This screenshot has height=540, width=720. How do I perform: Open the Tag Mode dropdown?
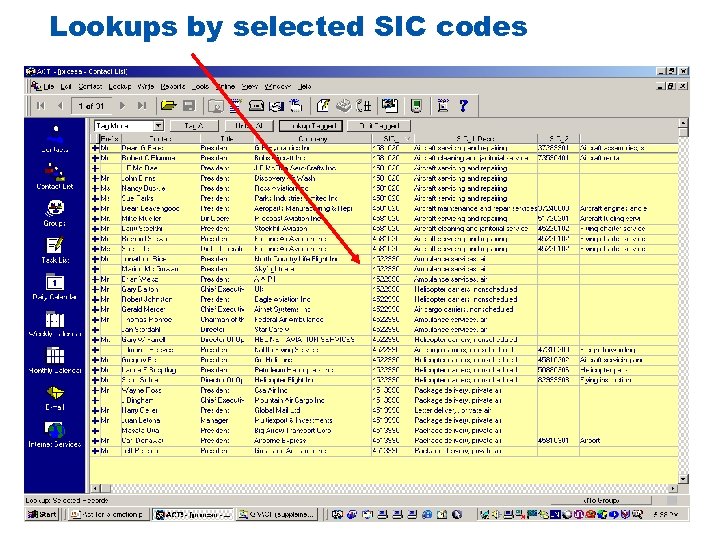(158, 126)
